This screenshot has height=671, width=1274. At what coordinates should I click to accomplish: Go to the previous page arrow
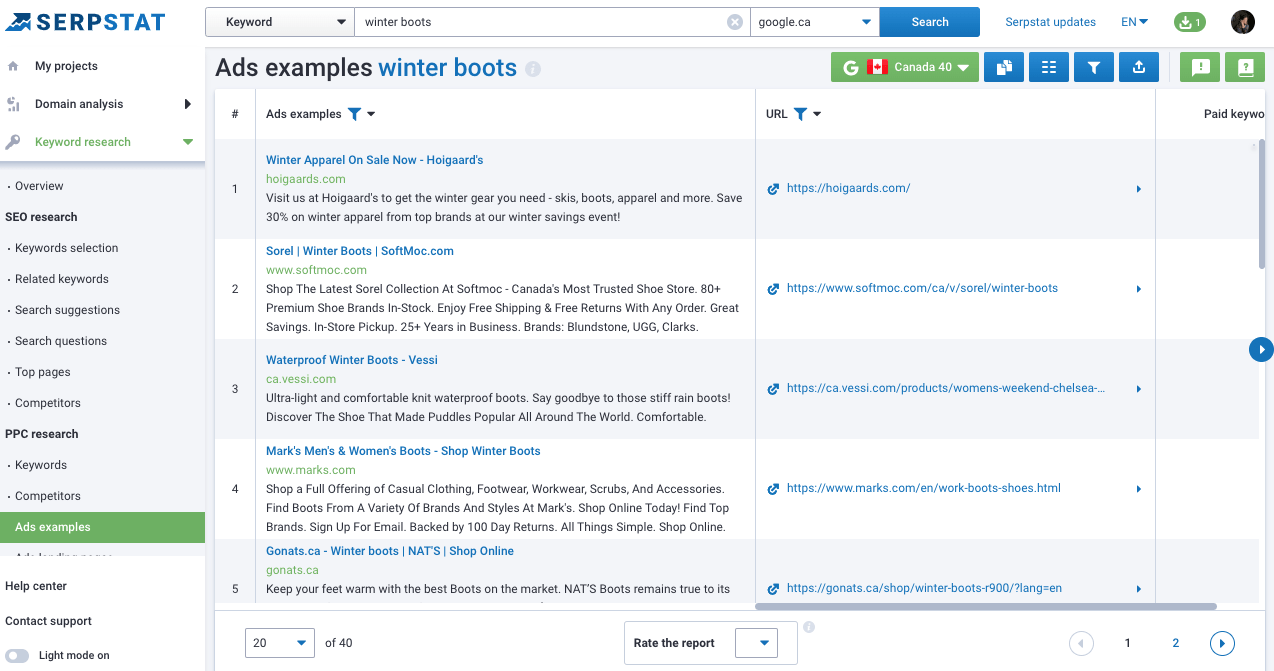(1081, 643)
